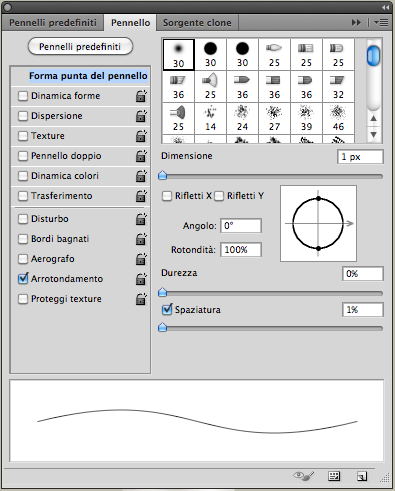Enable Dinamica forme checkbox
Screen dimensions: 395x491
tap(23, 96)
